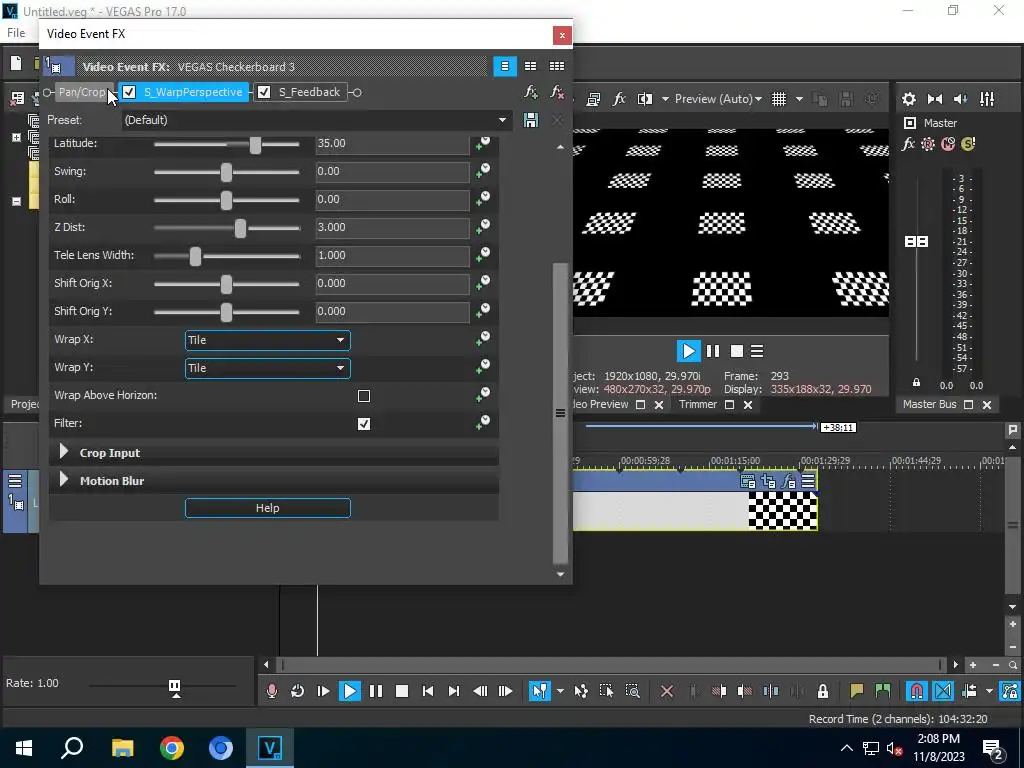The image size is (1024, 768).
Task: Enable the S_WarpPerspective effect checkbox
Action: [x=129, y=92]
